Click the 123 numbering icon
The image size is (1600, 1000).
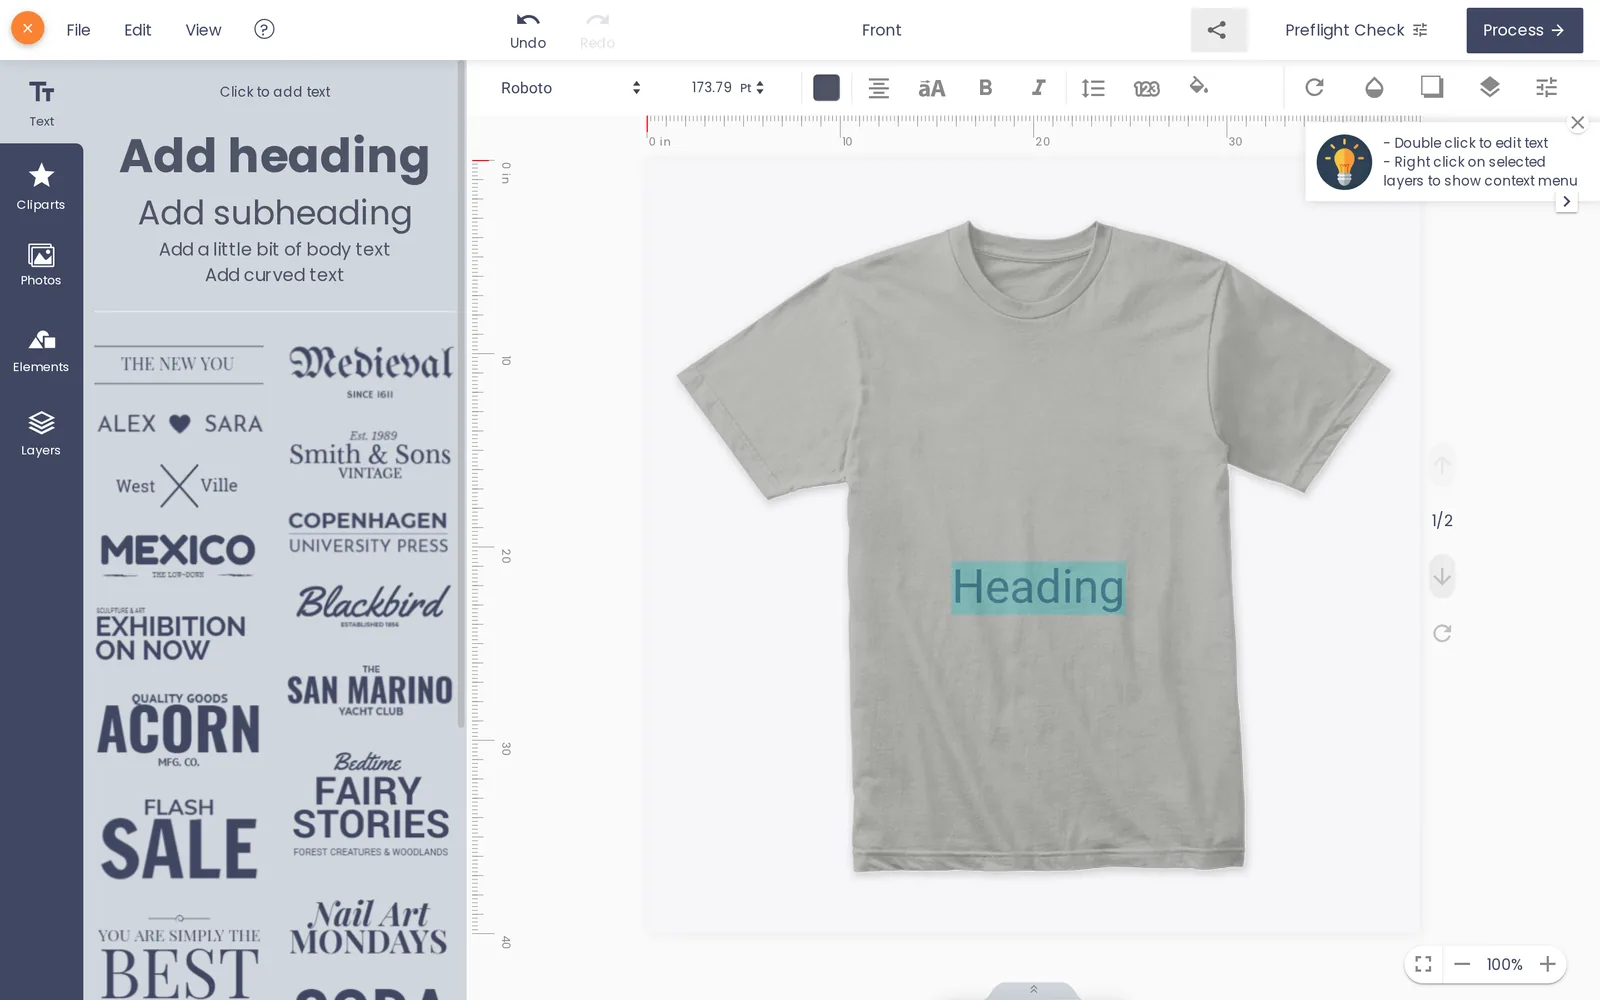coord(1146,88)
